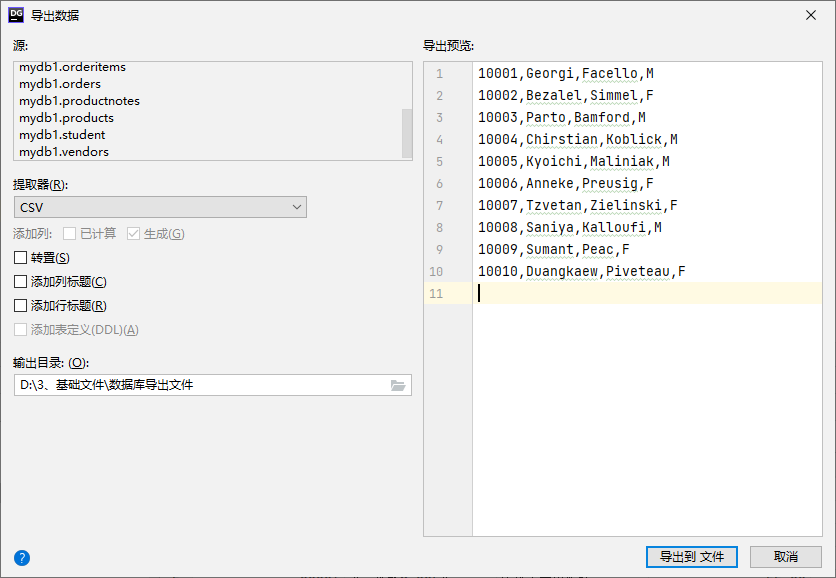Open the CSV extractor dropdown
Image resolution: width=836 pixels, height=578 pixels.
coord(160,207)
